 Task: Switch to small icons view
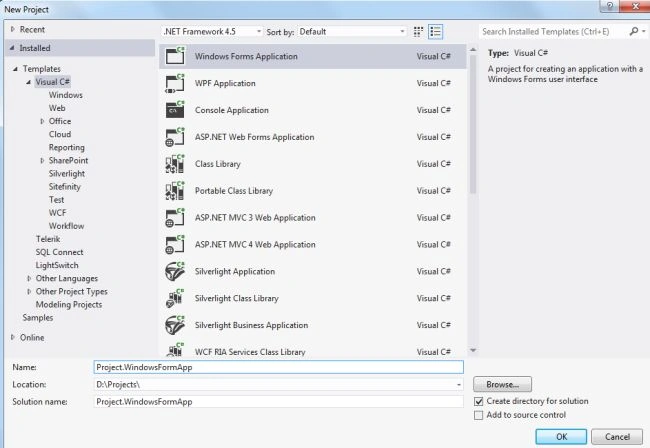pos(418,31)
